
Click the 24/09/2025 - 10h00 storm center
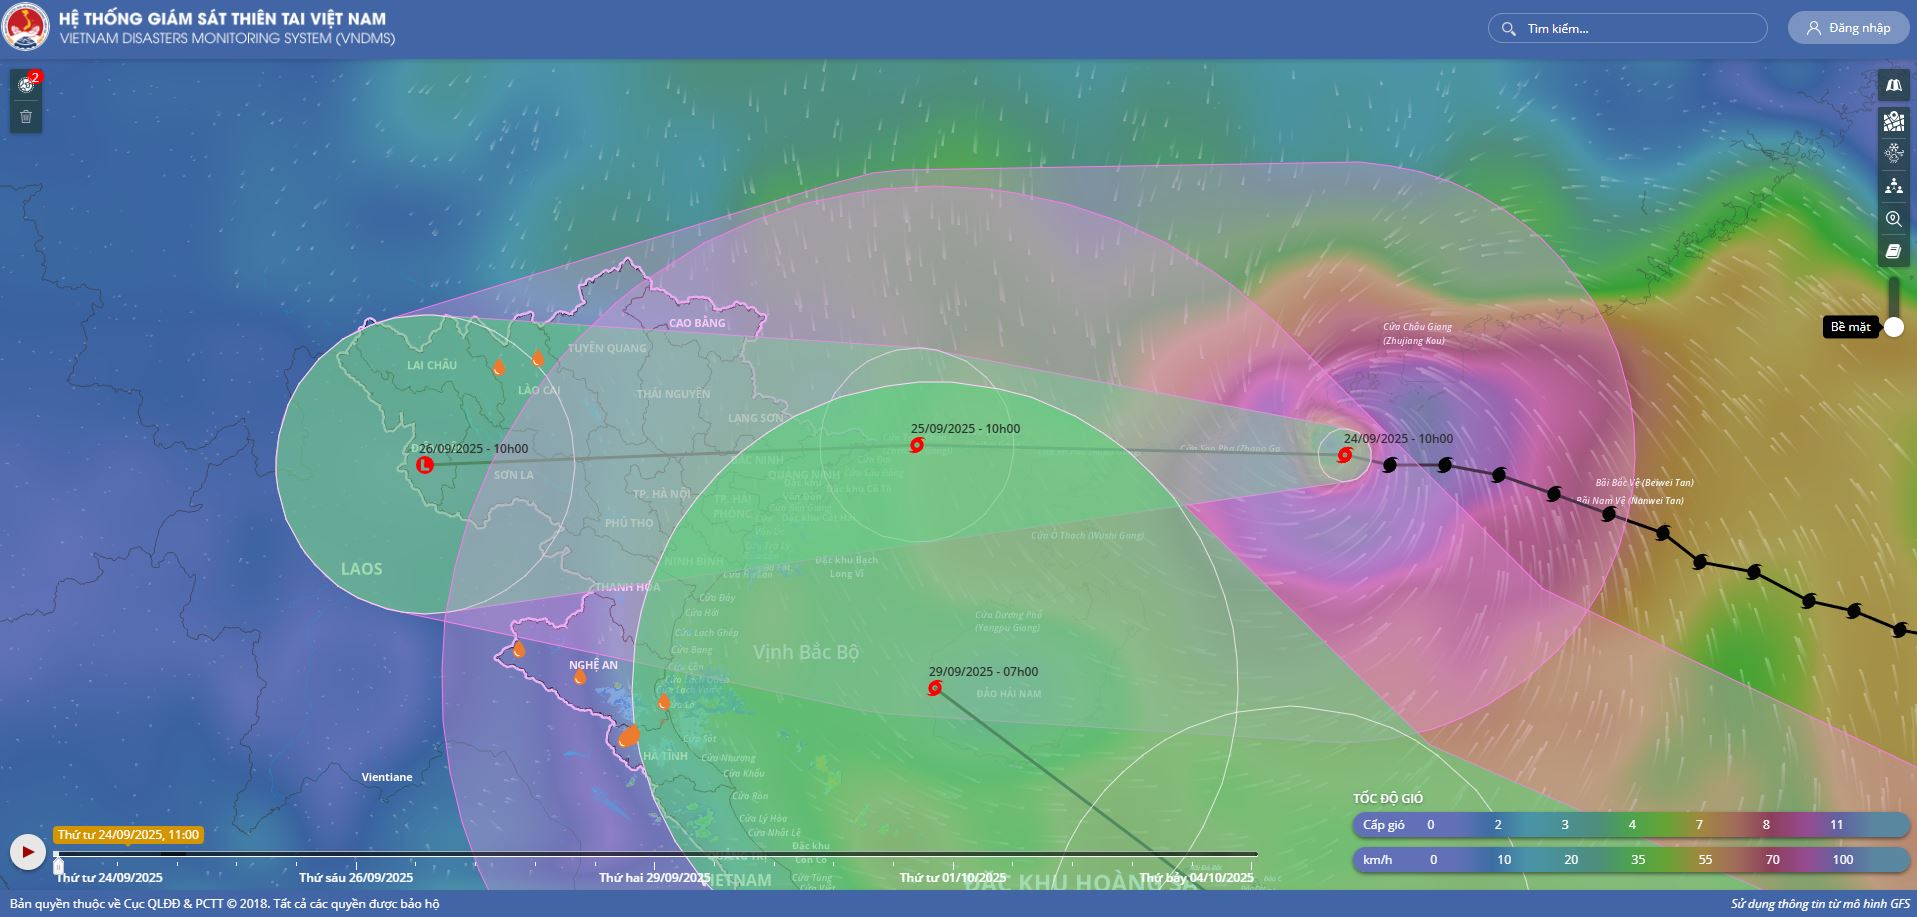1345,456
